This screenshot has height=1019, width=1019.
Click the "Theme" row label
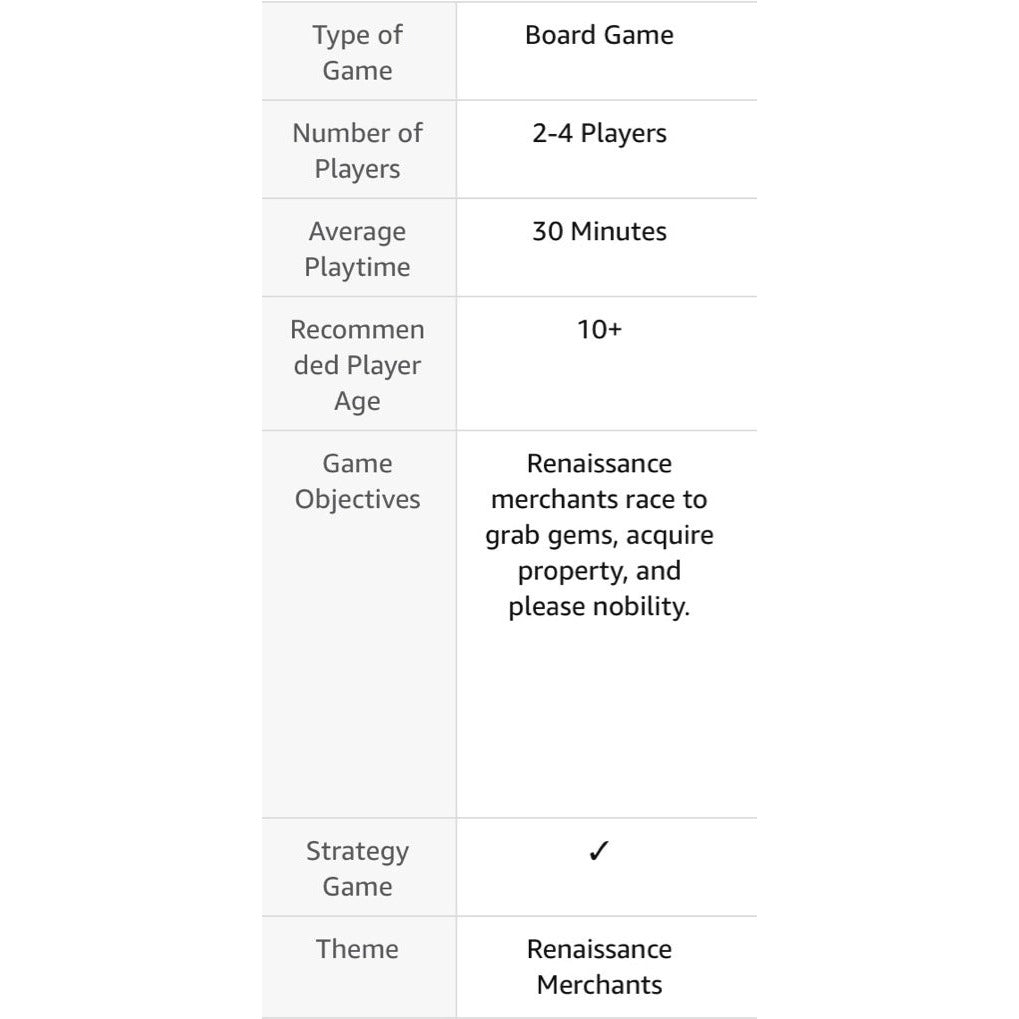coord(357,949)
